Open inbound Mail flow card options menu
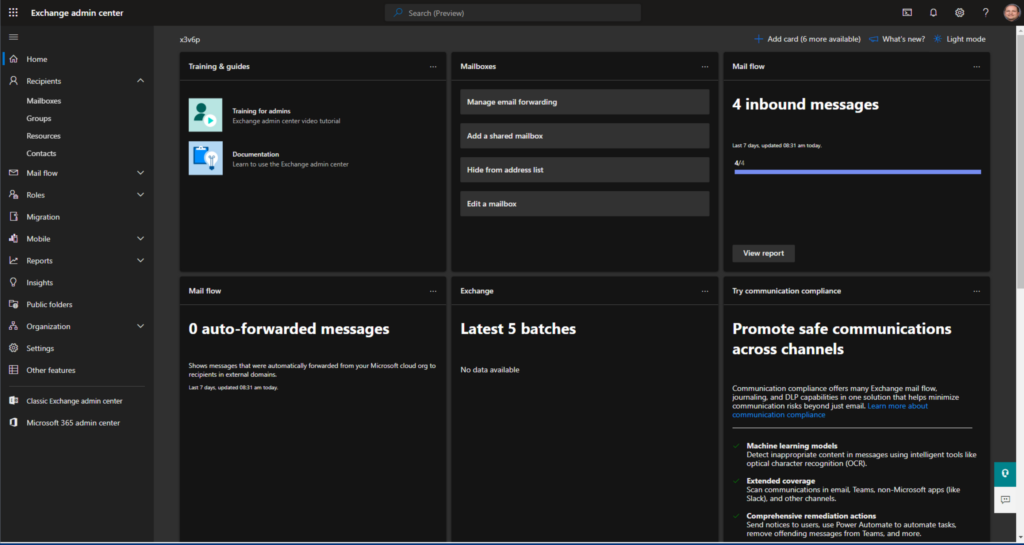Viewport: 1024px width, 545px height. pyautogui.click(x=976, y=67)
